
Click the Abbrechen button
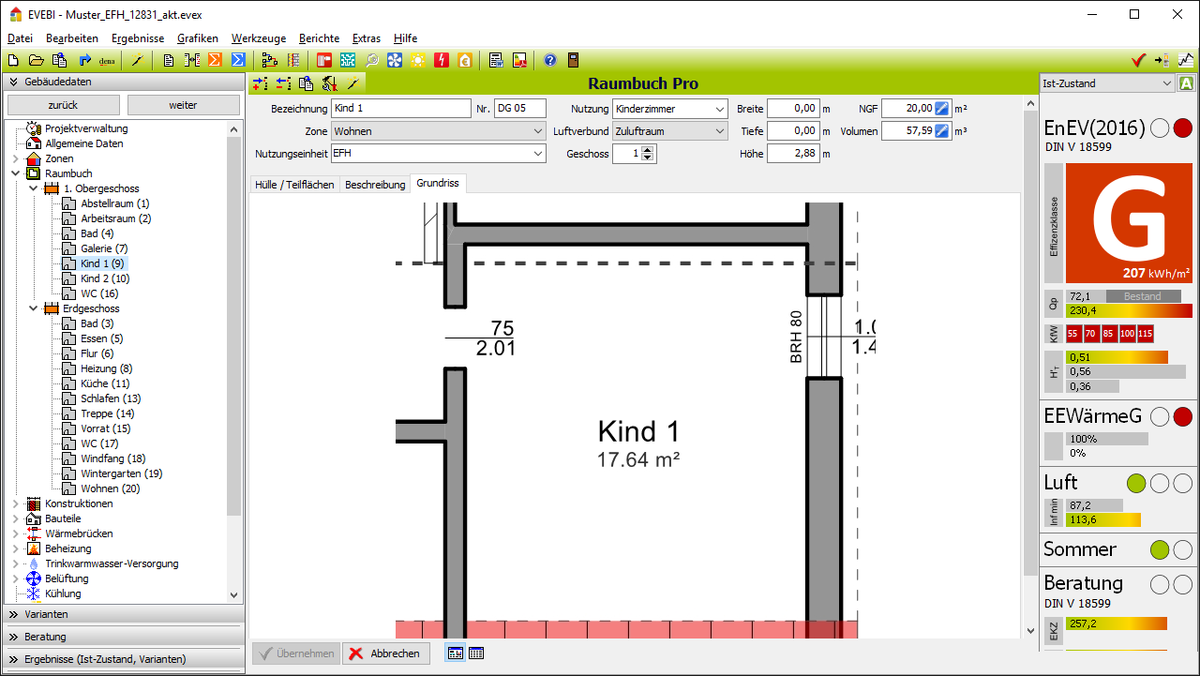[386, 653]
